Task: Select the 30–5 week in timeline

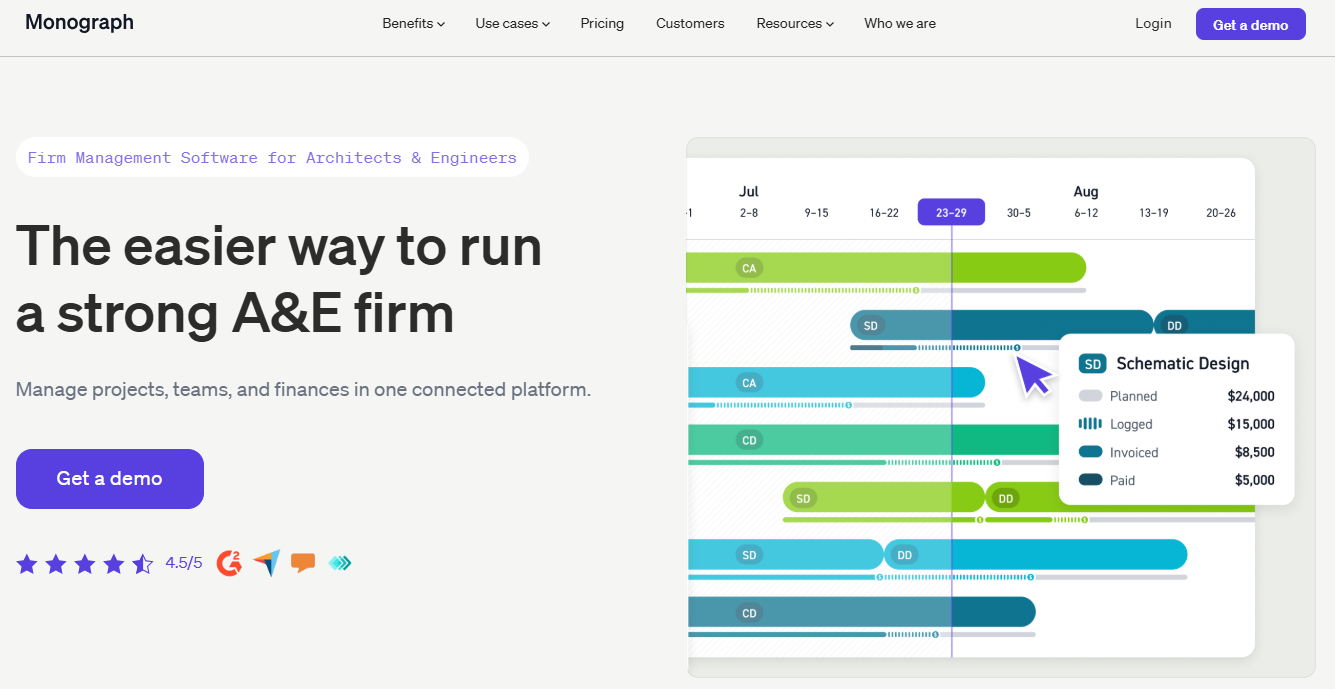Action: click(1019, 213)
